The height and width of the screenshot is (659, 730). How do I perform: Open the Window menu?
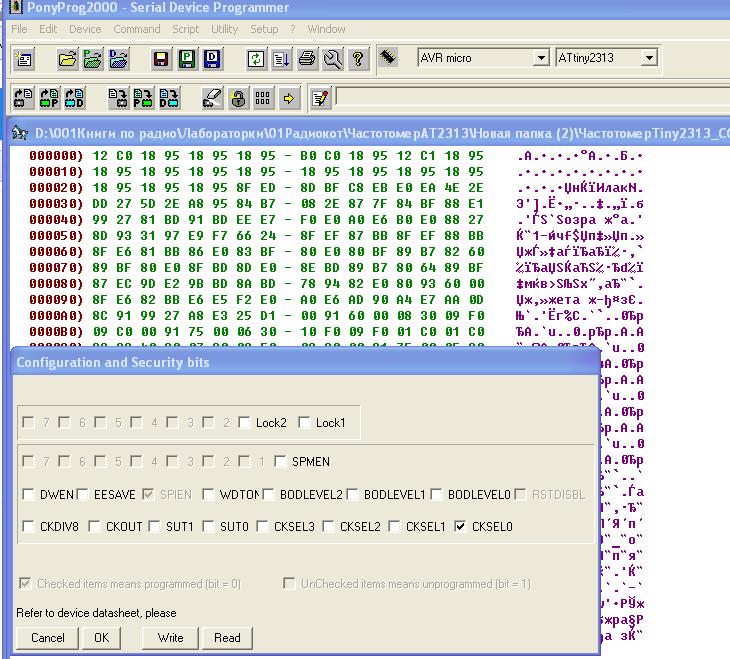coord(326,29)
